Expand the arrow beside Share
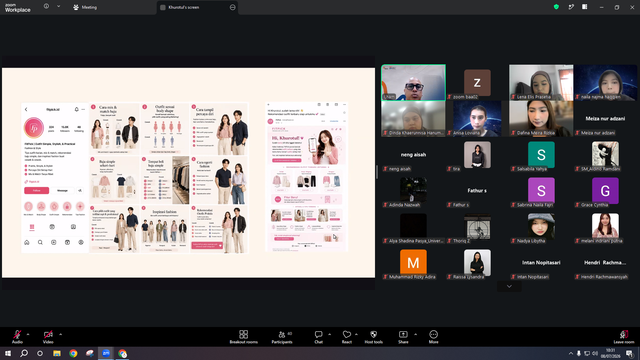 (x=416, y=334)
